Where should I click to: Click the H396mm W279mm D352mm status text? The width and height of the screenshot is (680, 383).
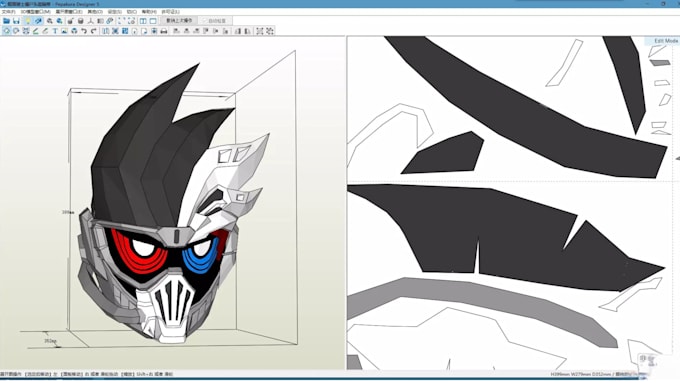581,374
